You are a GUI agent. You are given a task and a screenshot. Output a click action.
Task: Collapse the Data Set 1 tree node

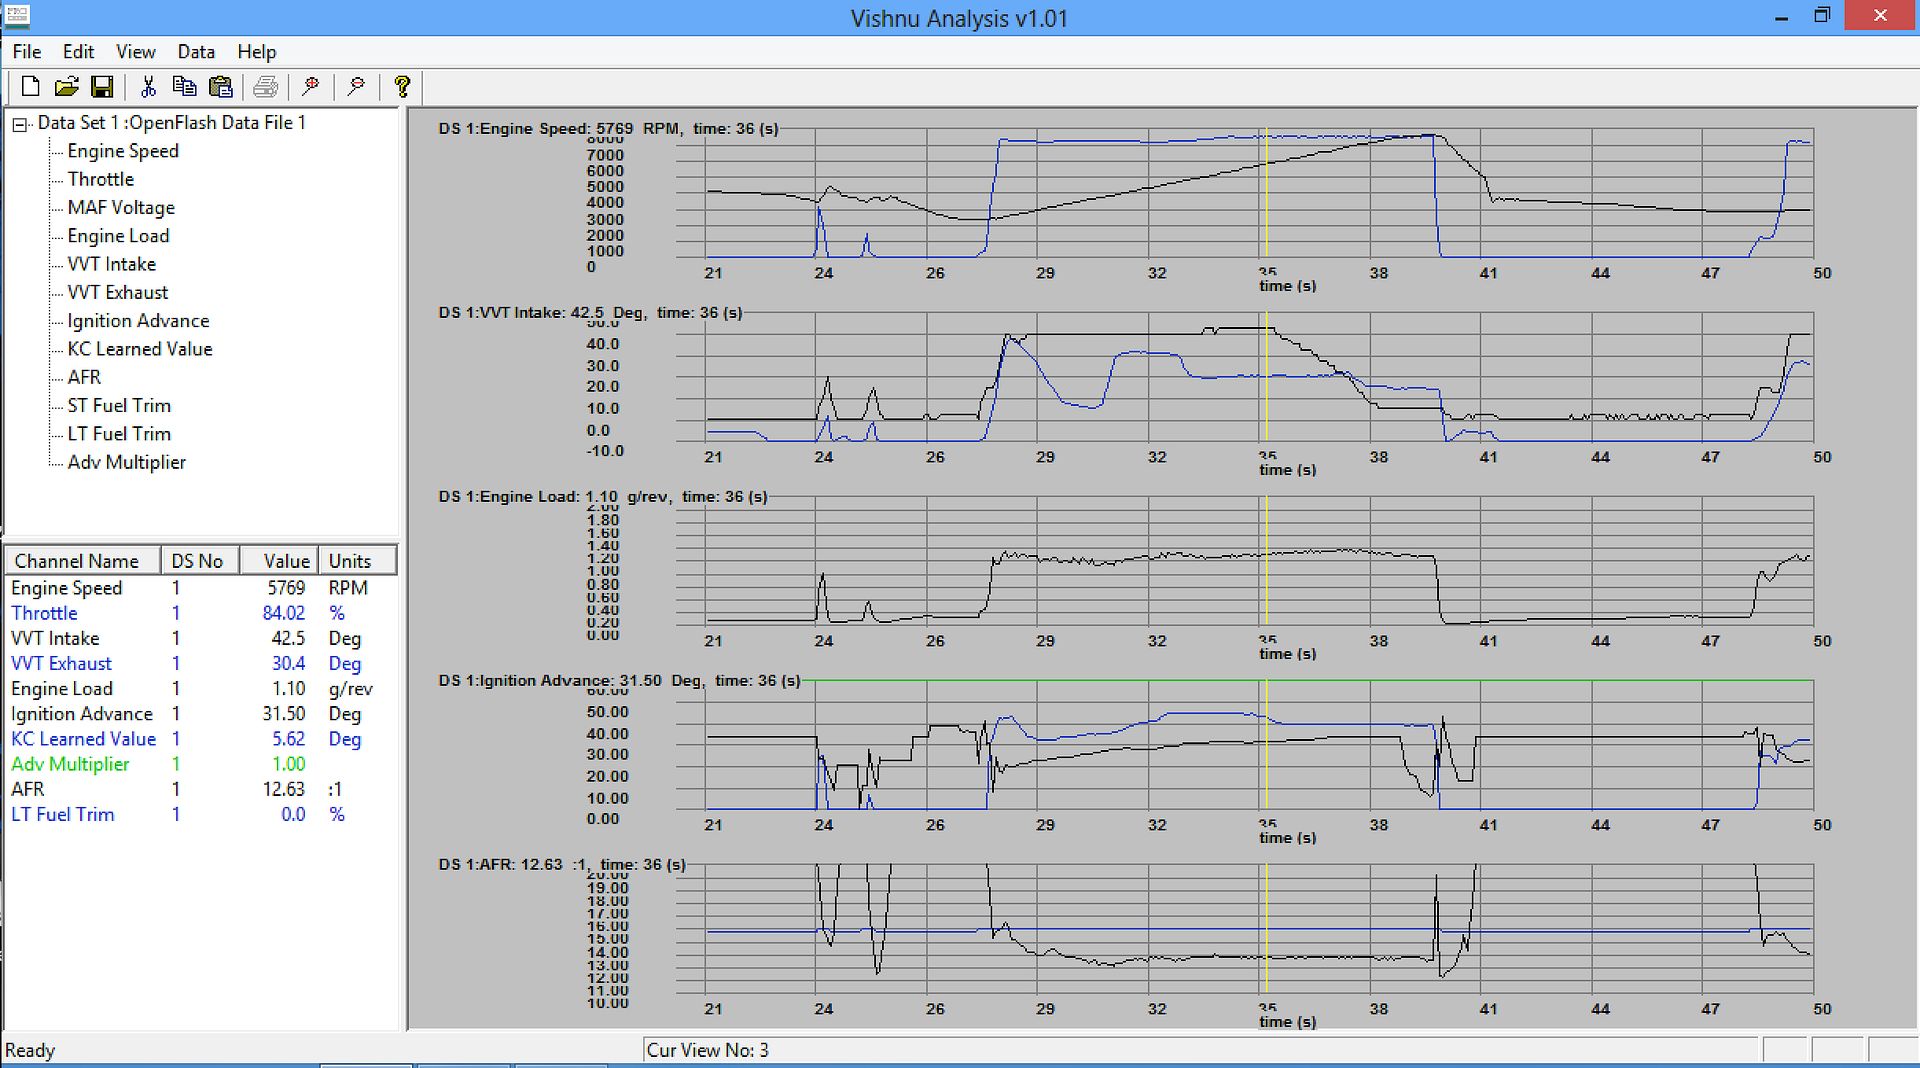[x=19, y=124]
